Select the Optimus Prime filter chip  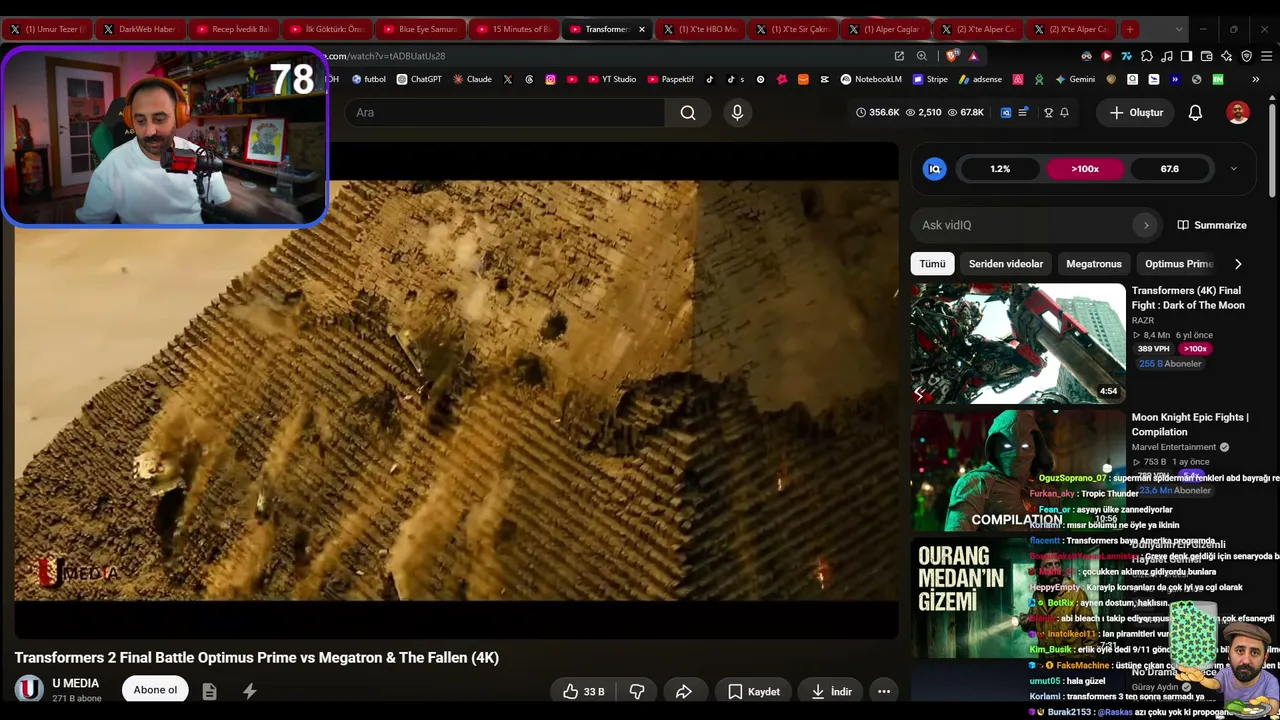(1179, 264)
